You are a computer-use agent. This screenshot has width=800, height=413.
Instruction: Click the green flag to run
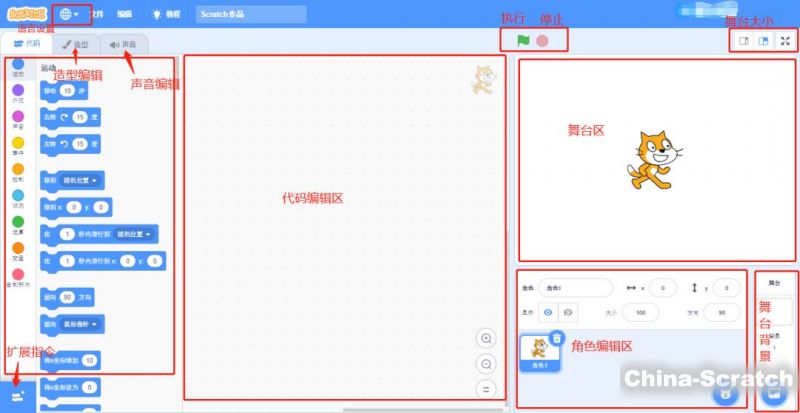[522, 41]
